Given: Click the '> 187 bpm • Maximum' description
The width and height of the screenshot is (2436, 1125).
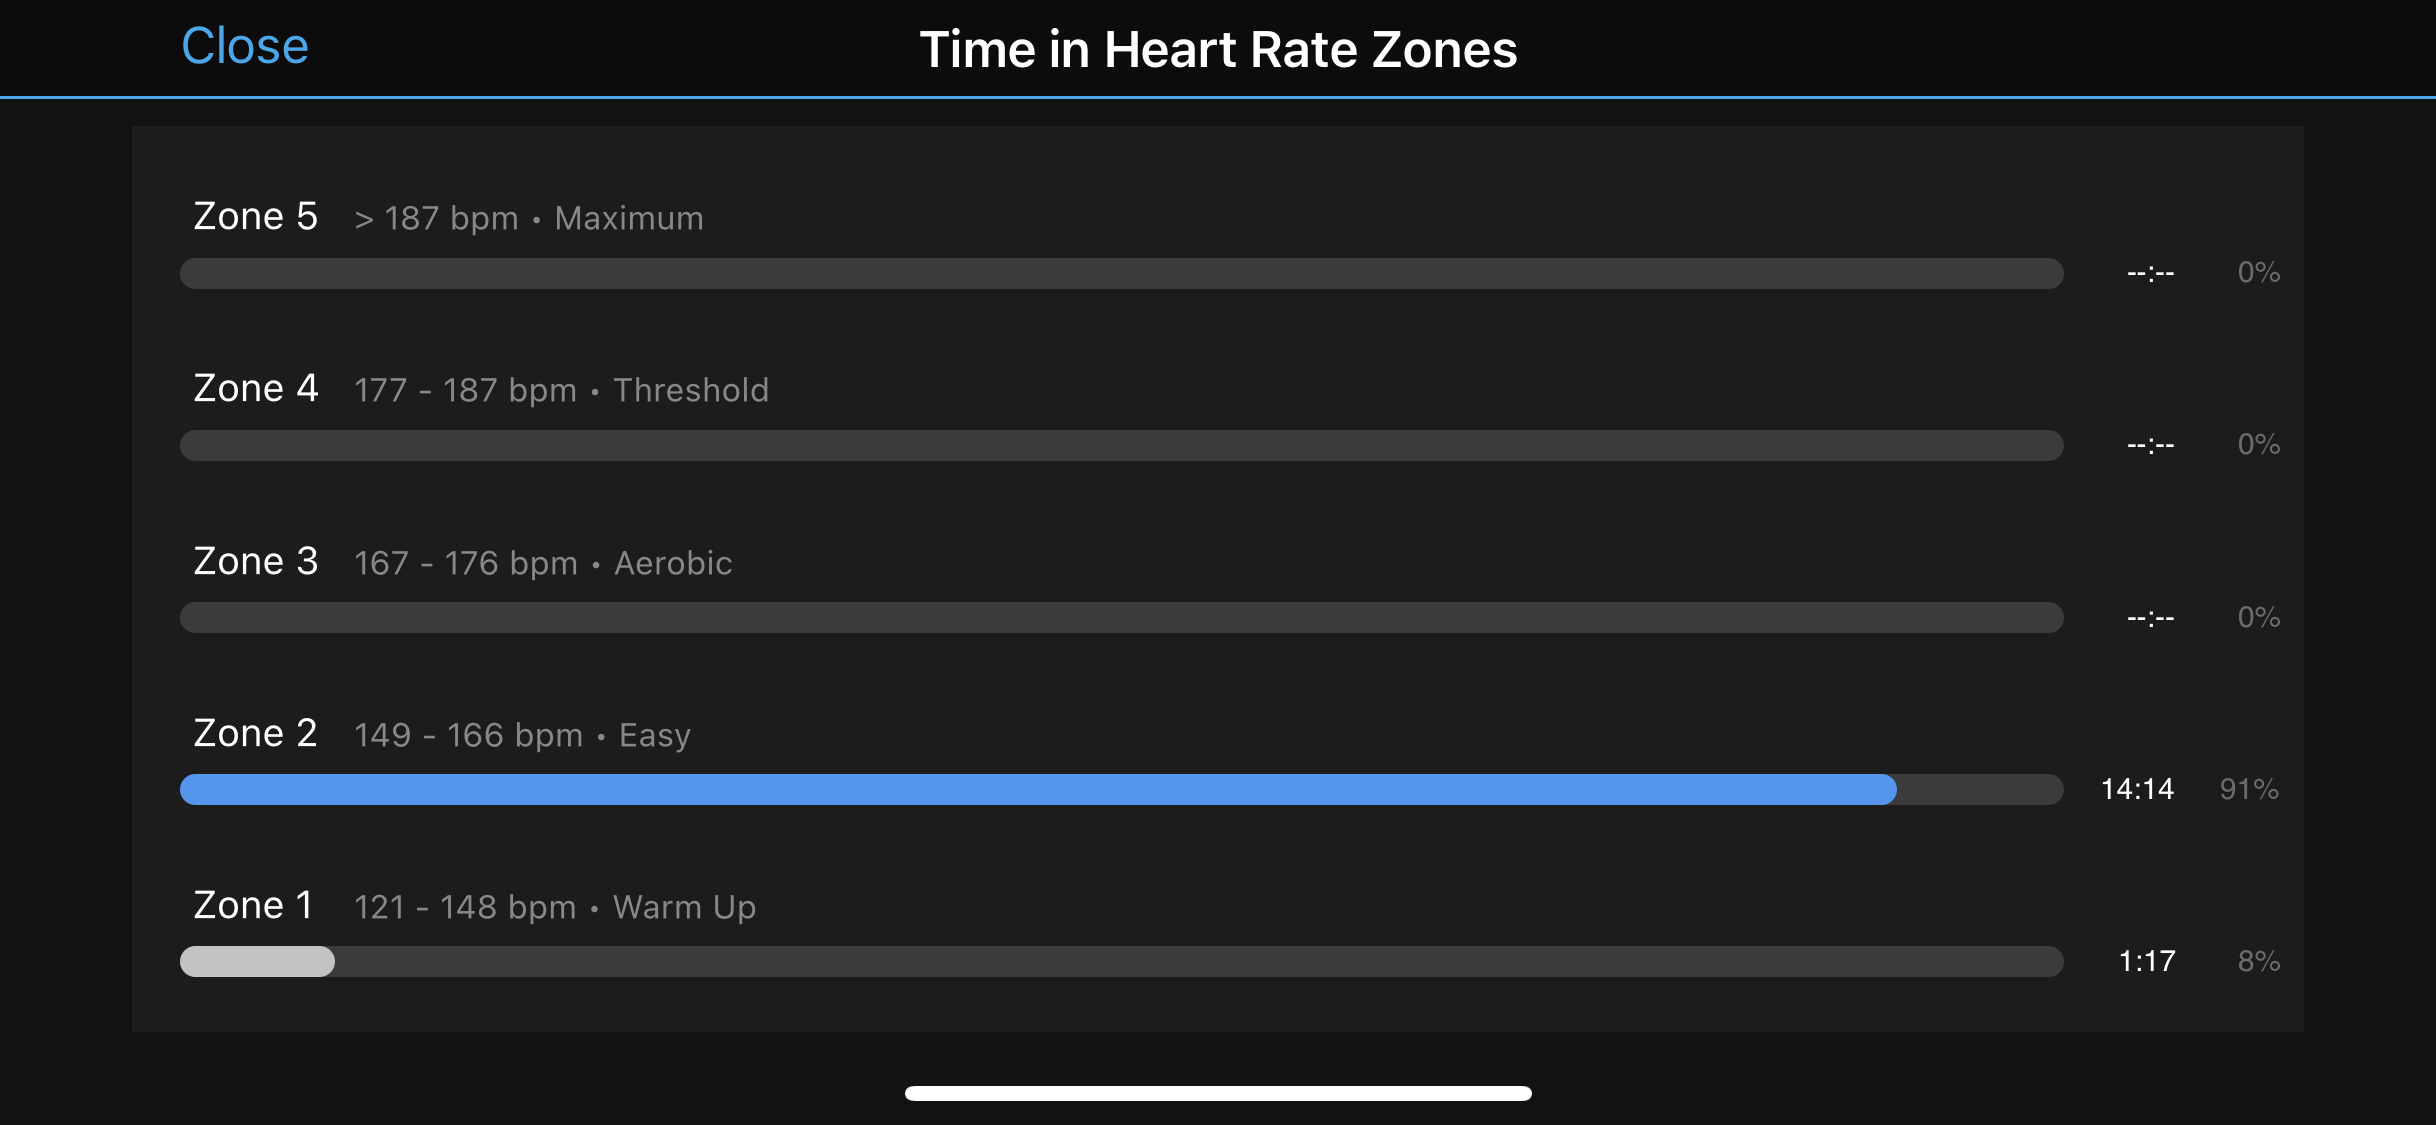Looking at the screenshot, I should 529,218.
